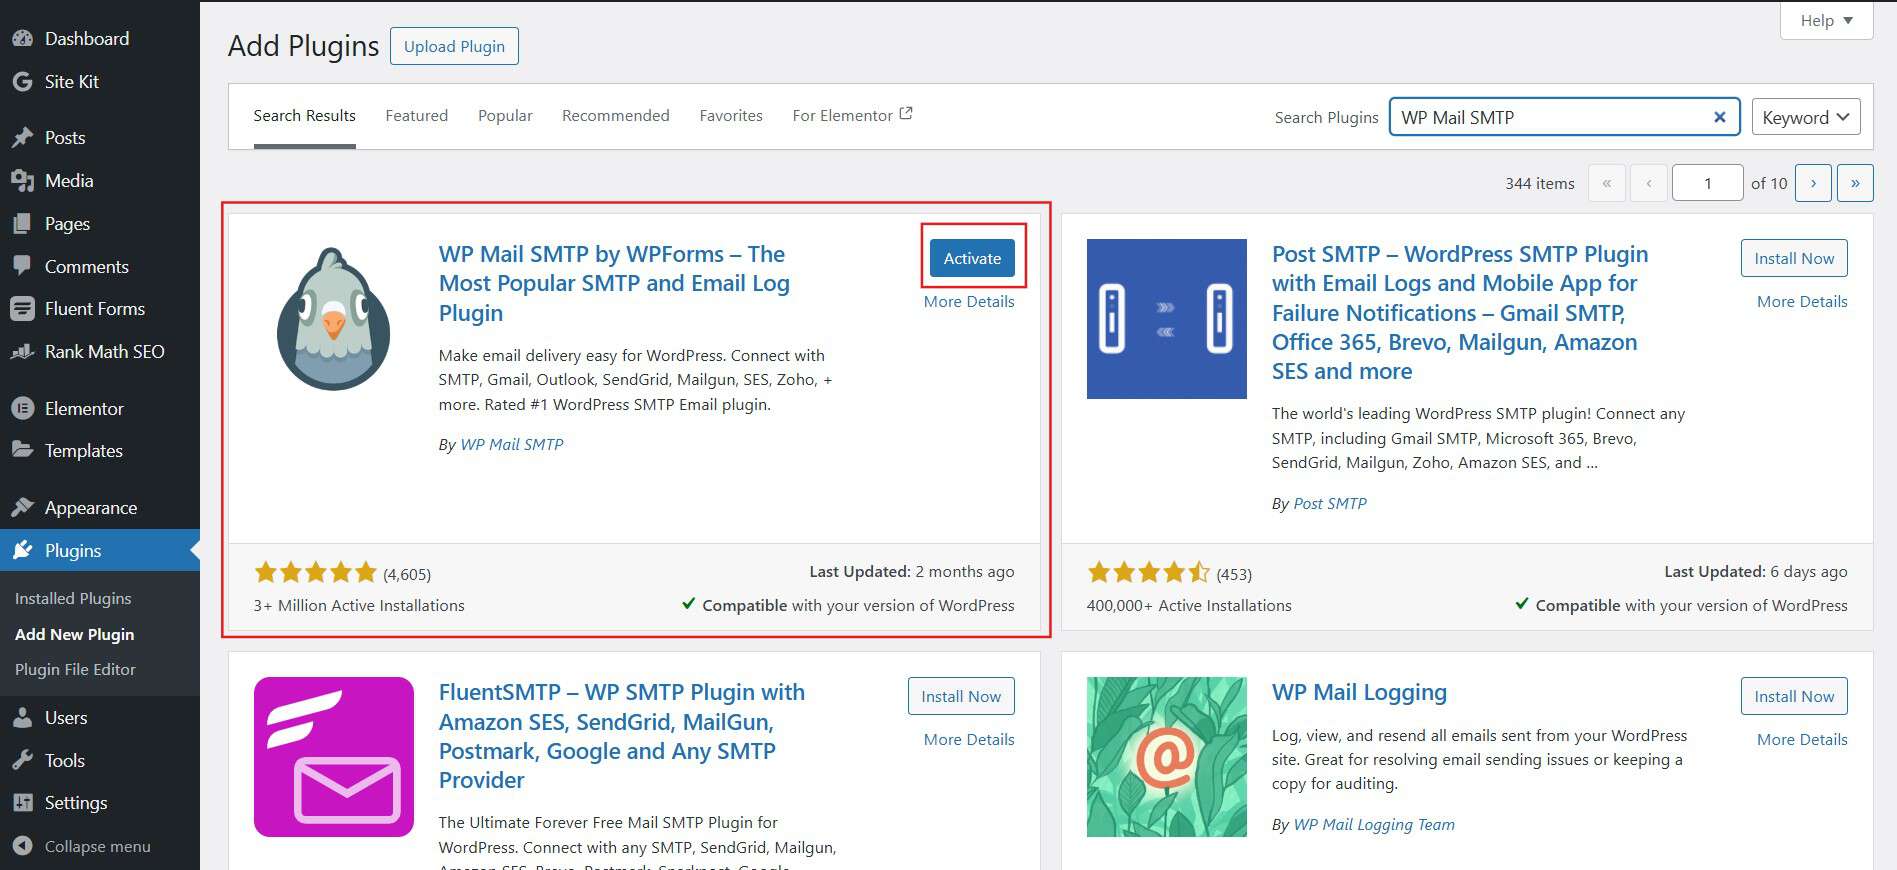The image size is (1897, 870).
Task: Click the Posts pin icon
Action: point(22,138)
